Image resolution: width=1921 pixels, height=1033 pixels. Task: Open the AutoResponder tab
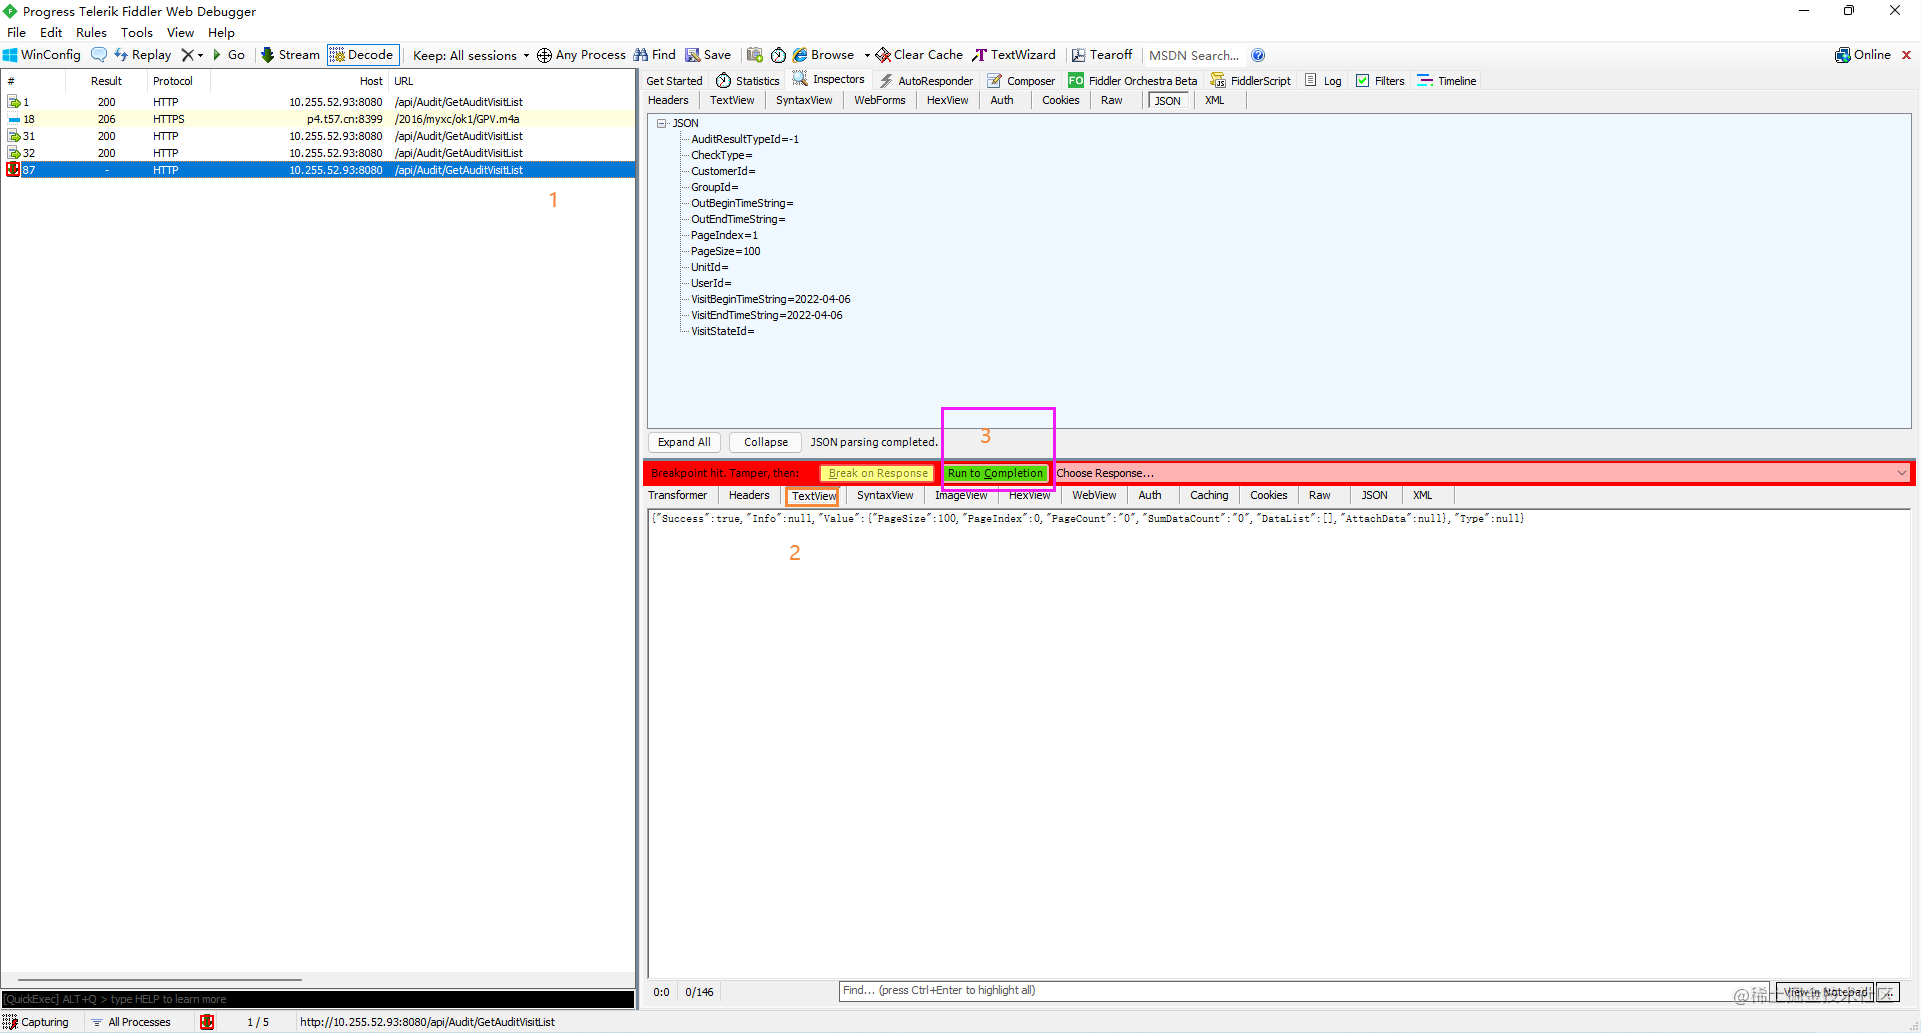[926, 81]
